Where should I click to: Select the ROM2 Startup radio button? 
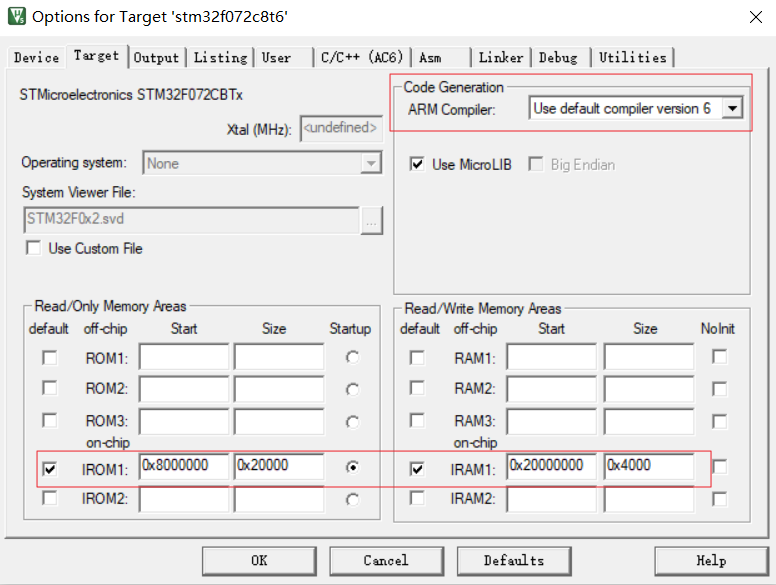click(x=352, y=390)
